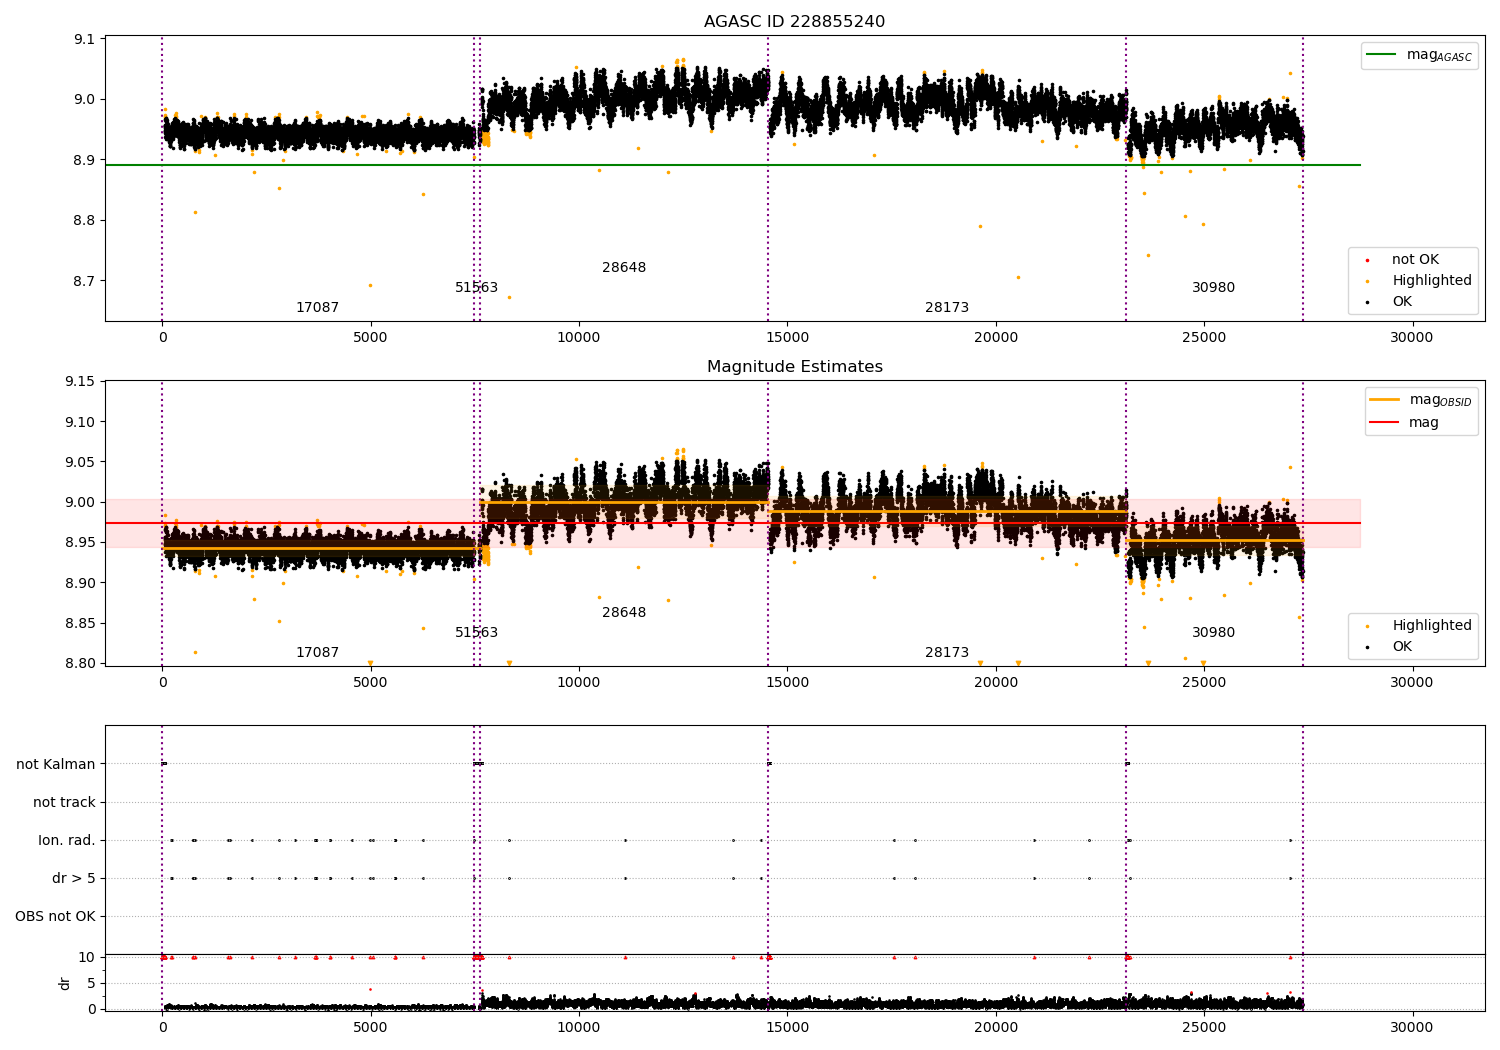
Task: Click the 'dr' axis label in the bottom panel
Action: 65,983
